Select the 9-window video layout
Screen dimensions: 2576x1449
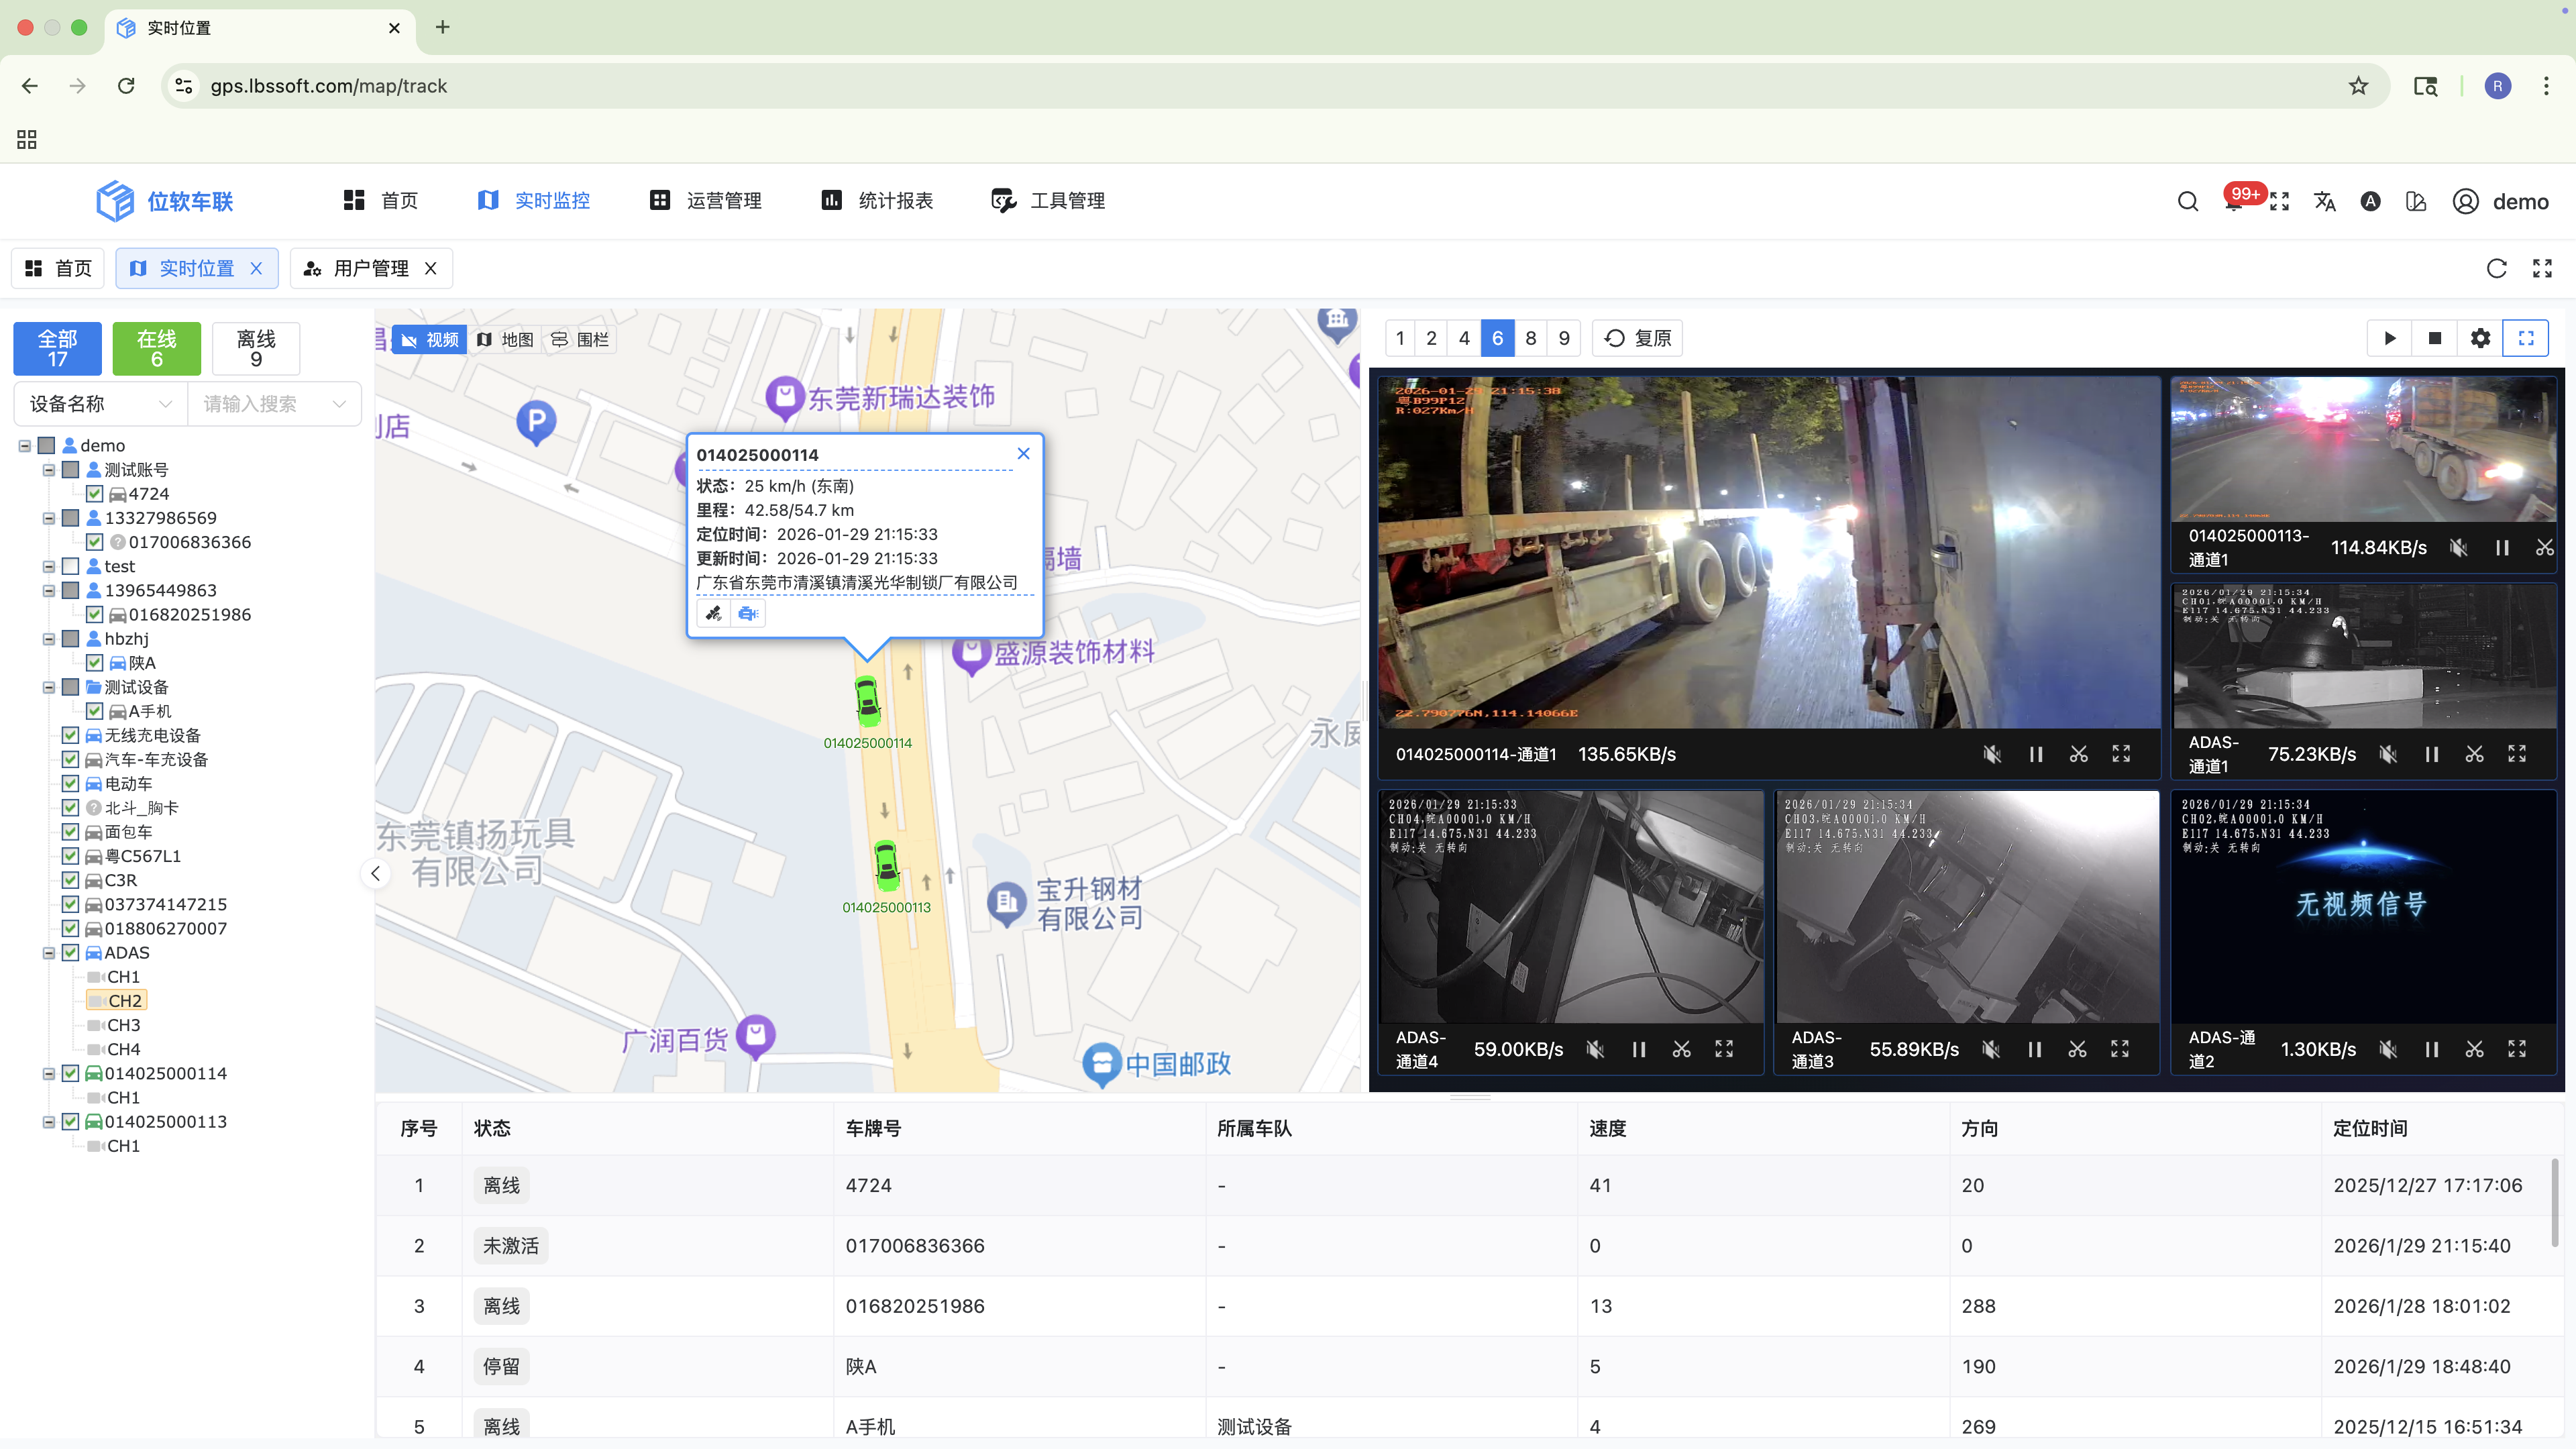point(1564,338)
